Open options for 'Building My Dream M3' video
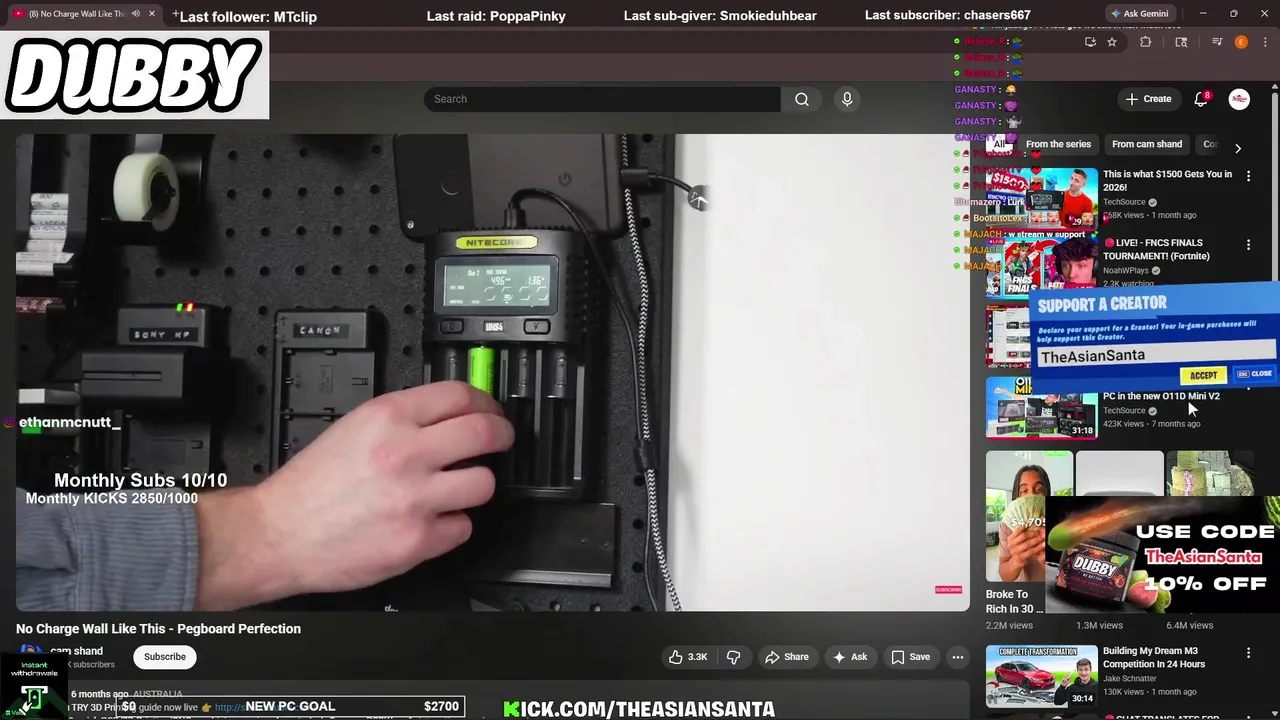The image size is (1280, 720). [x=1248, y=653]
